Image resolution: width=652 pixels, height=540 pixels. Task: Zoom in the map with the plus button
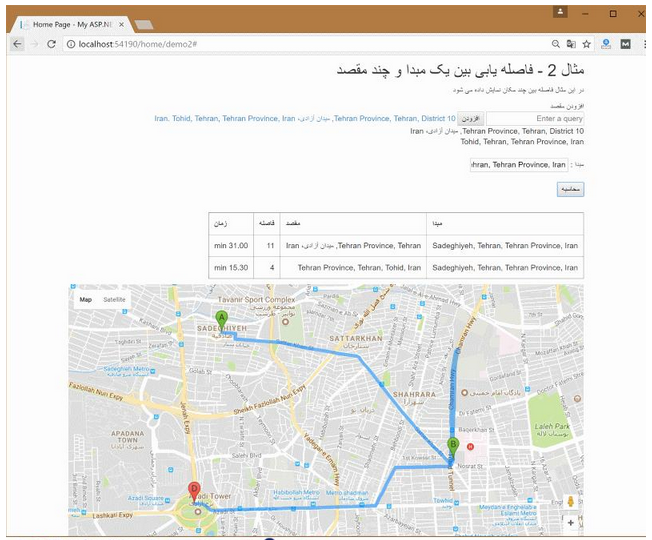(x=570, y=523)
